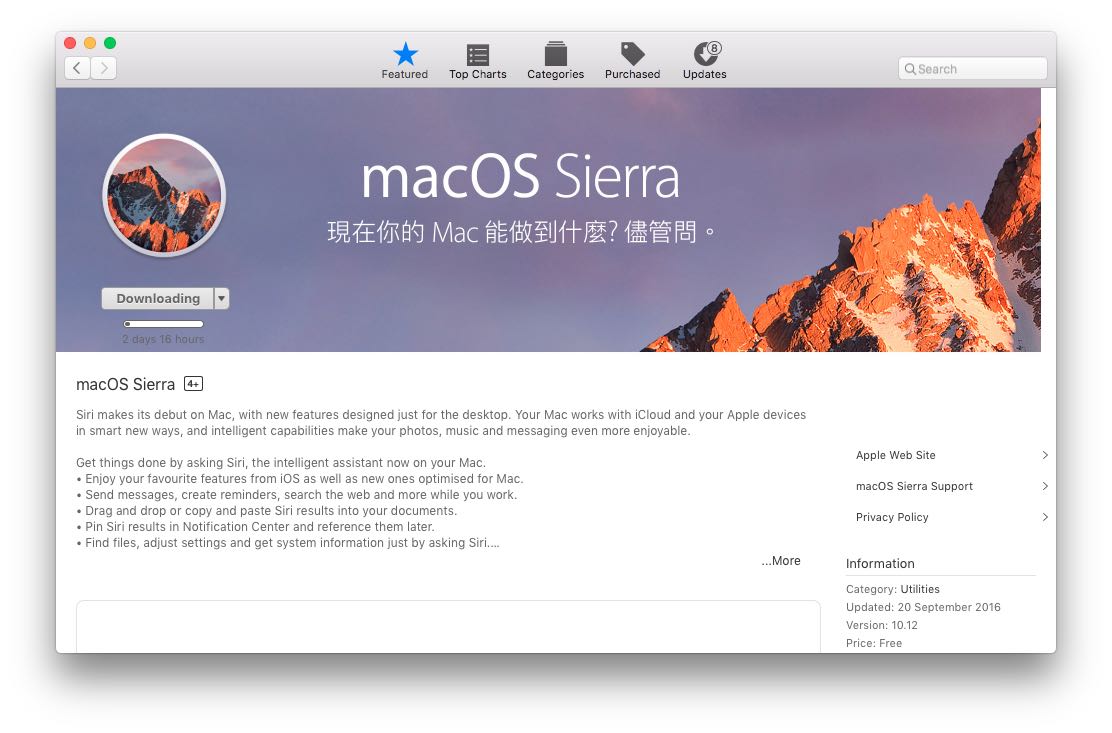Click the Downloading button
Image resolution: width=1112 pixels, height=733 pixels.
pos(157,298)
